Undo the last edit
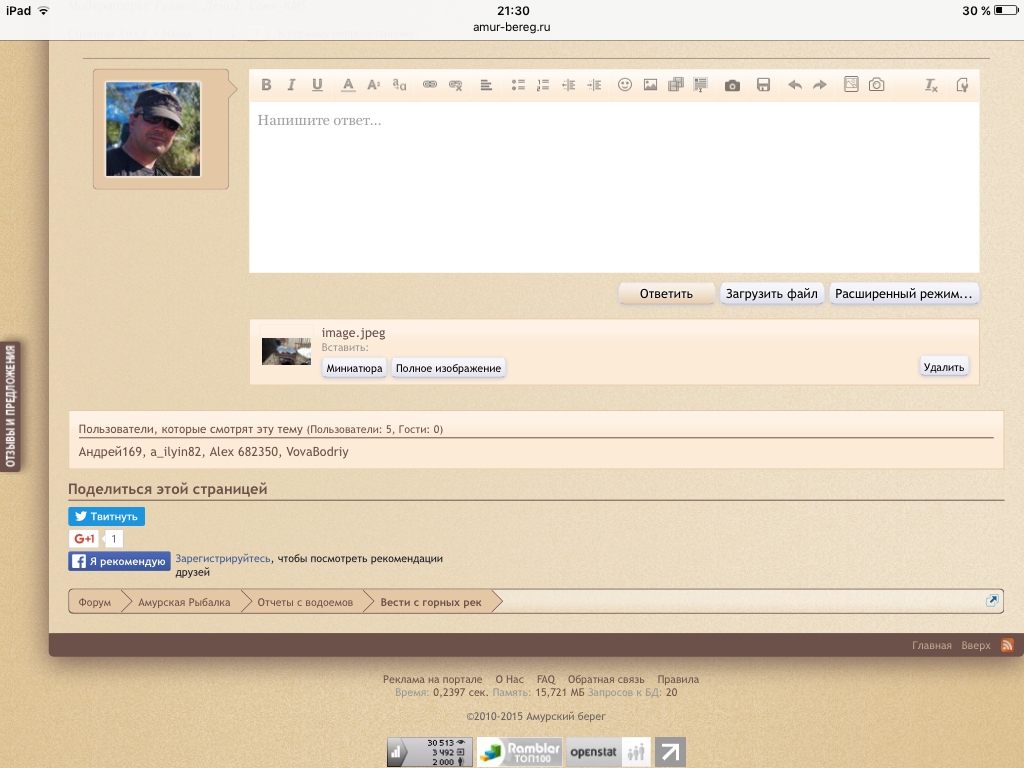This screenshot has width=1024, height=768. click(x=795, y=85)
